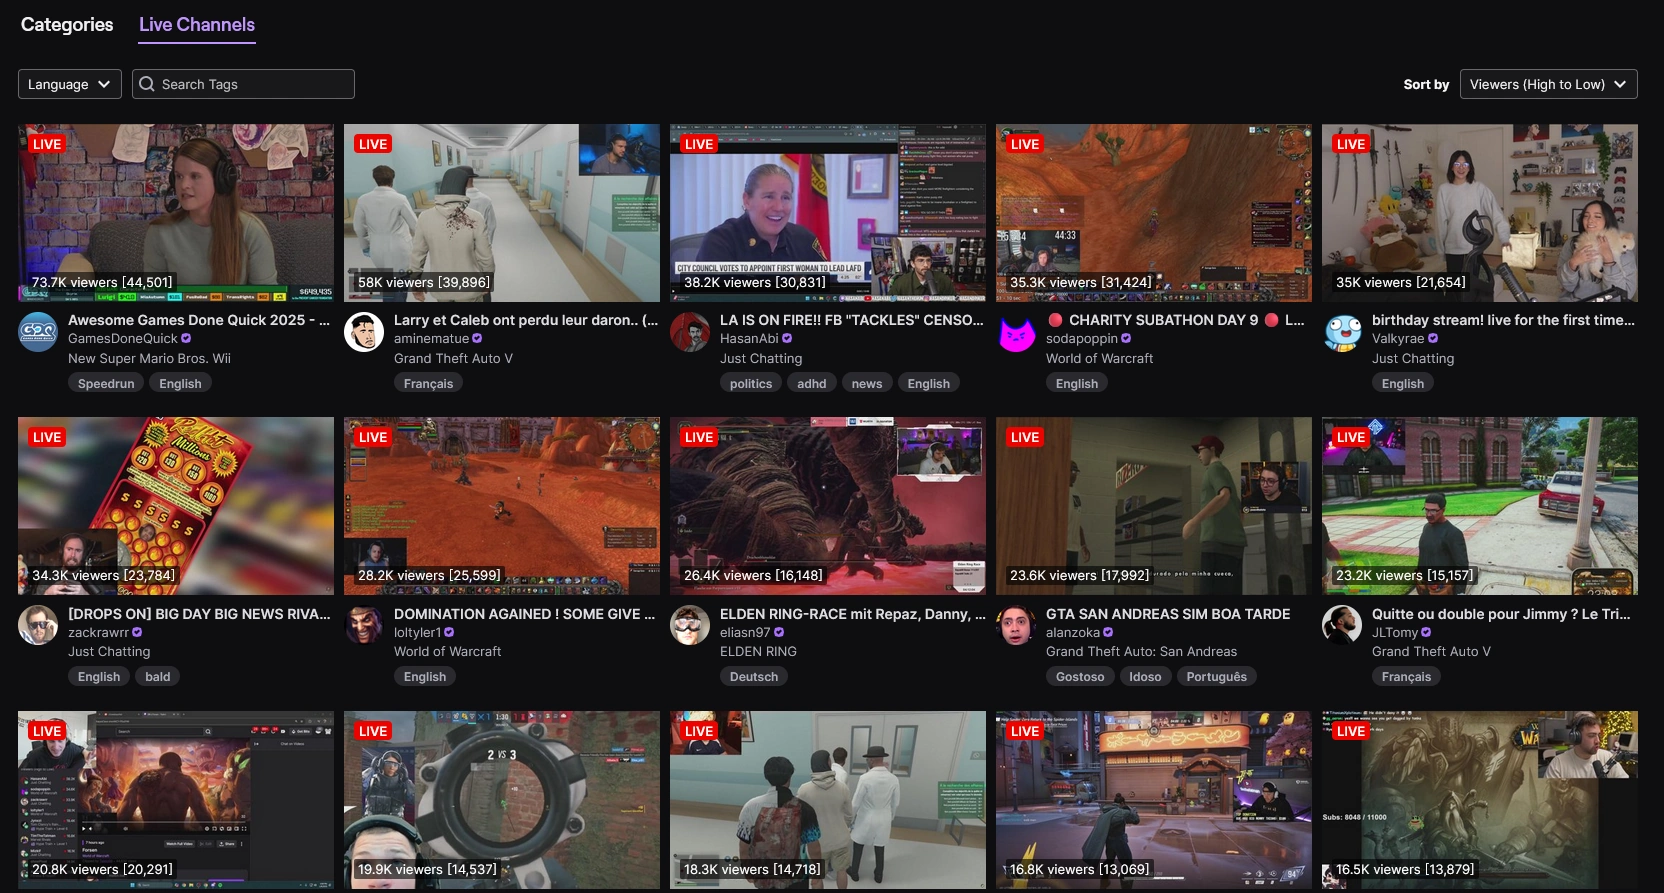
Task: Open ELDEN RING-RACE stream thumbnail
Action: pyautogui.click(x=828, y=506)
